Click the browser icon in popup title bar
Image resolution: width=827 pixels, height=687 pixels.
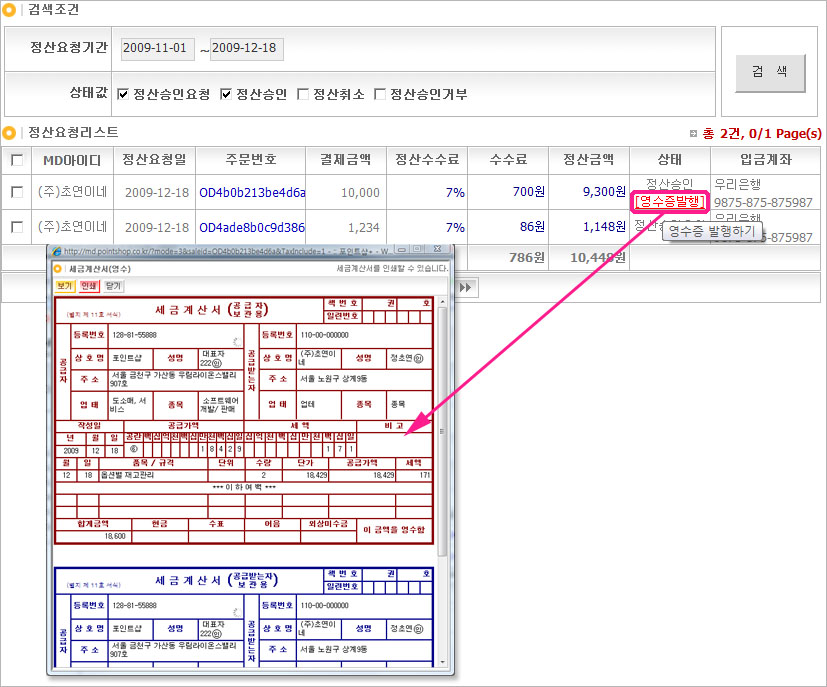(58, 250)
